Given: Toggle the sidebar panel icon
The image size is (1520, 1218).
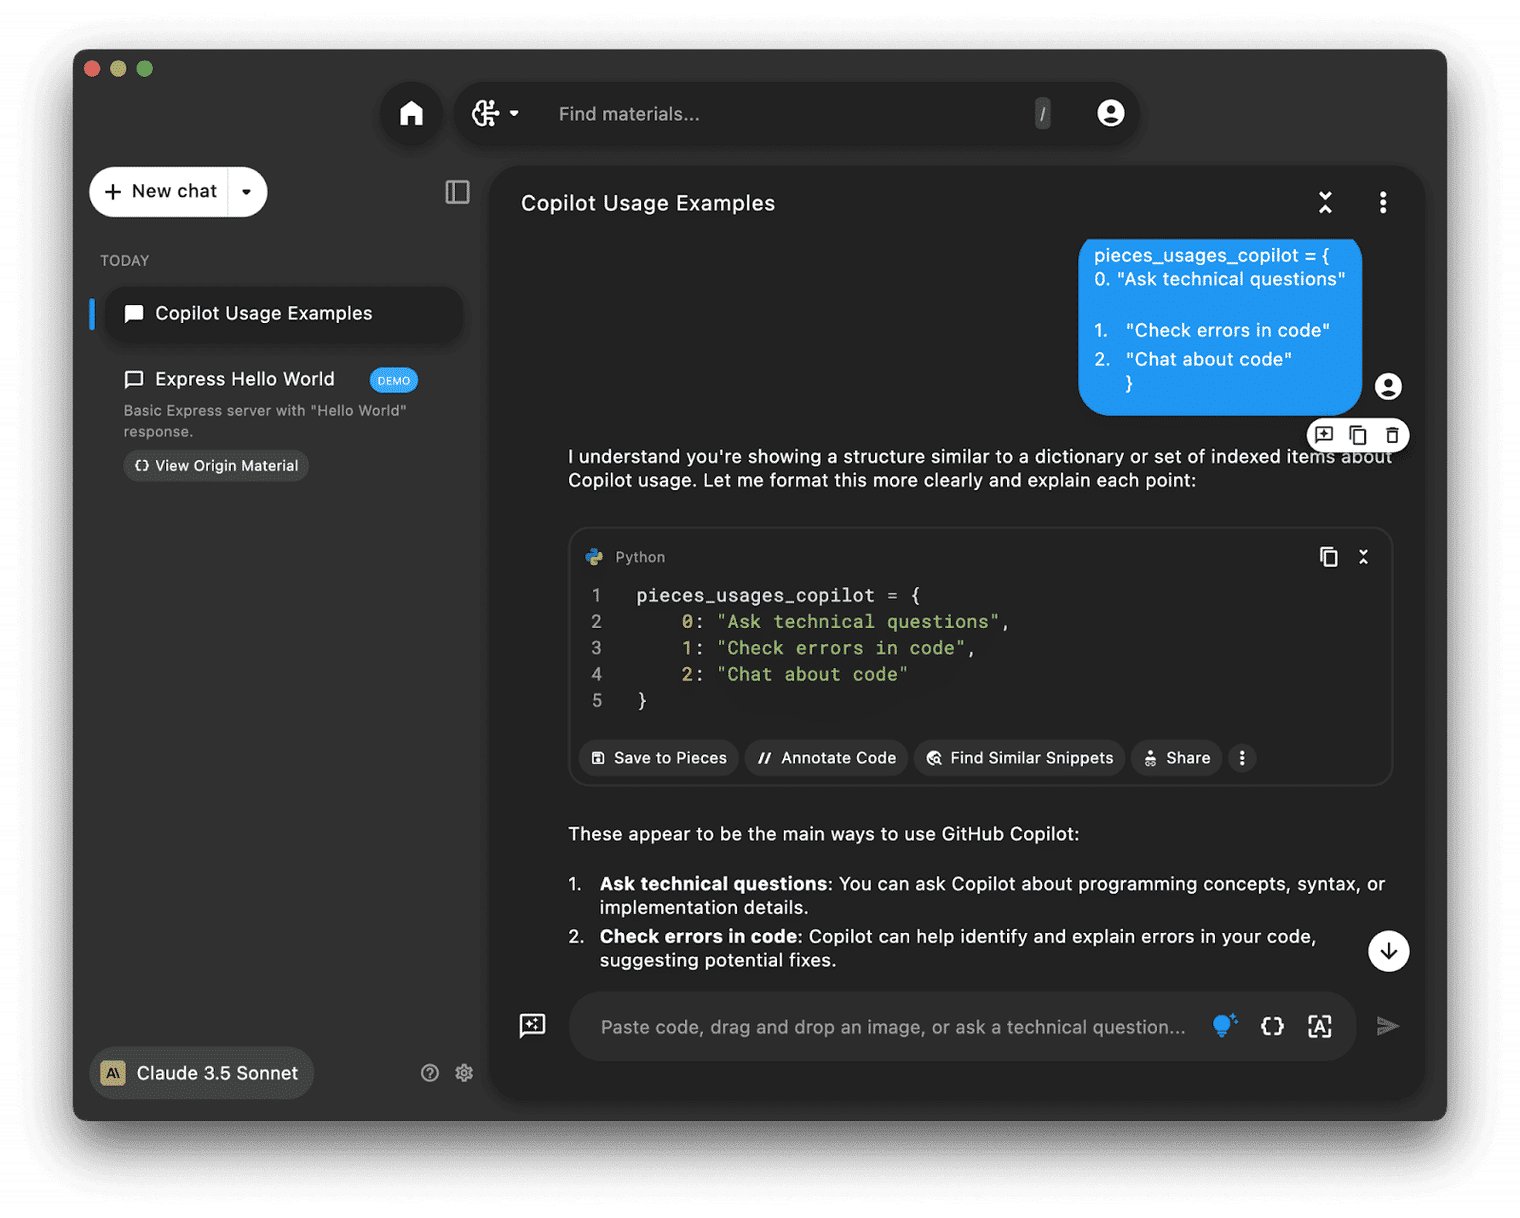Looking at the screenshot, I should coord(457,191).
